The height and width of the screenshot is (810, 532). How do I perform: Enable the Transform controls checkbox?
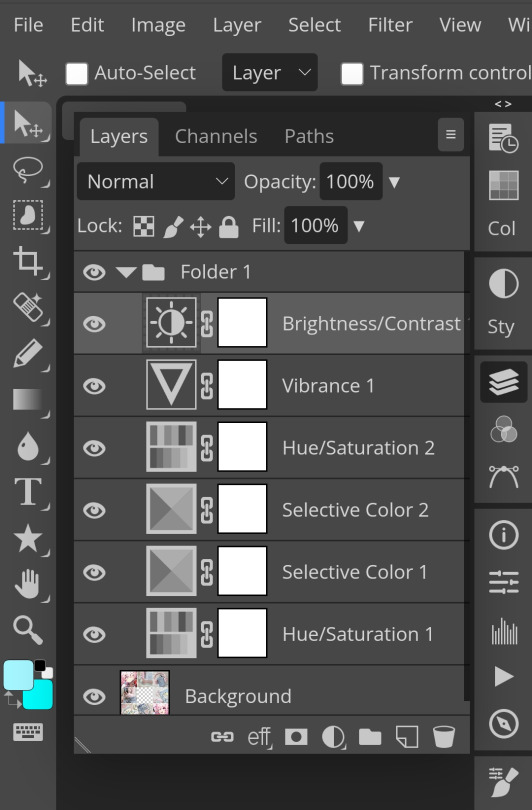352,73
